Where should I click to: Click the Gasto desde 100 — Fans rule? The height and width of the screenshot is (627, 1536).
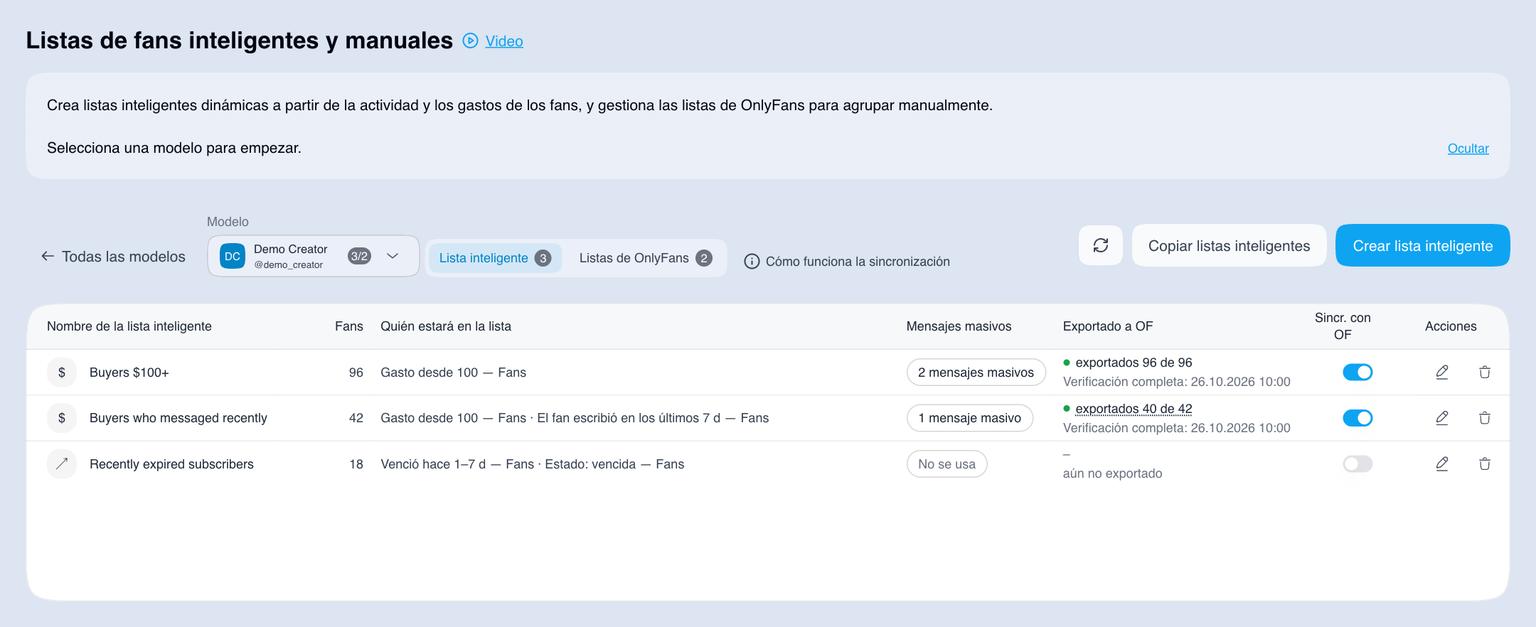click(x=453, y=372)
